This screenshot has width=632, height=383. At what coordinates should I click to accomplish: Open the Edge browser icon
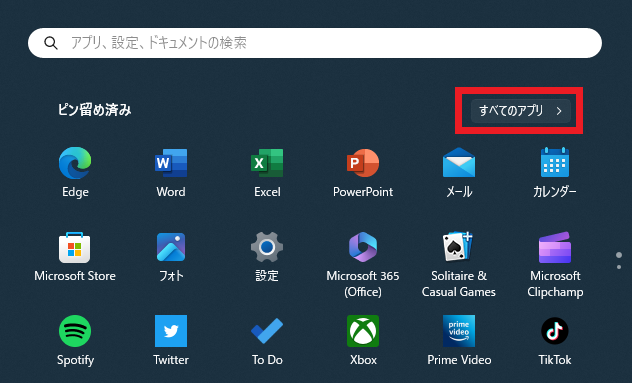click(x=75, y=163)
